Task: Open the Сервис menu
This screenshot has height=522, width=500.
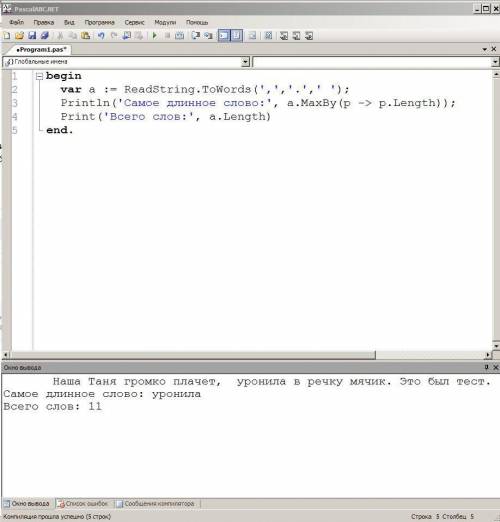Action: (x=134, y=22)
